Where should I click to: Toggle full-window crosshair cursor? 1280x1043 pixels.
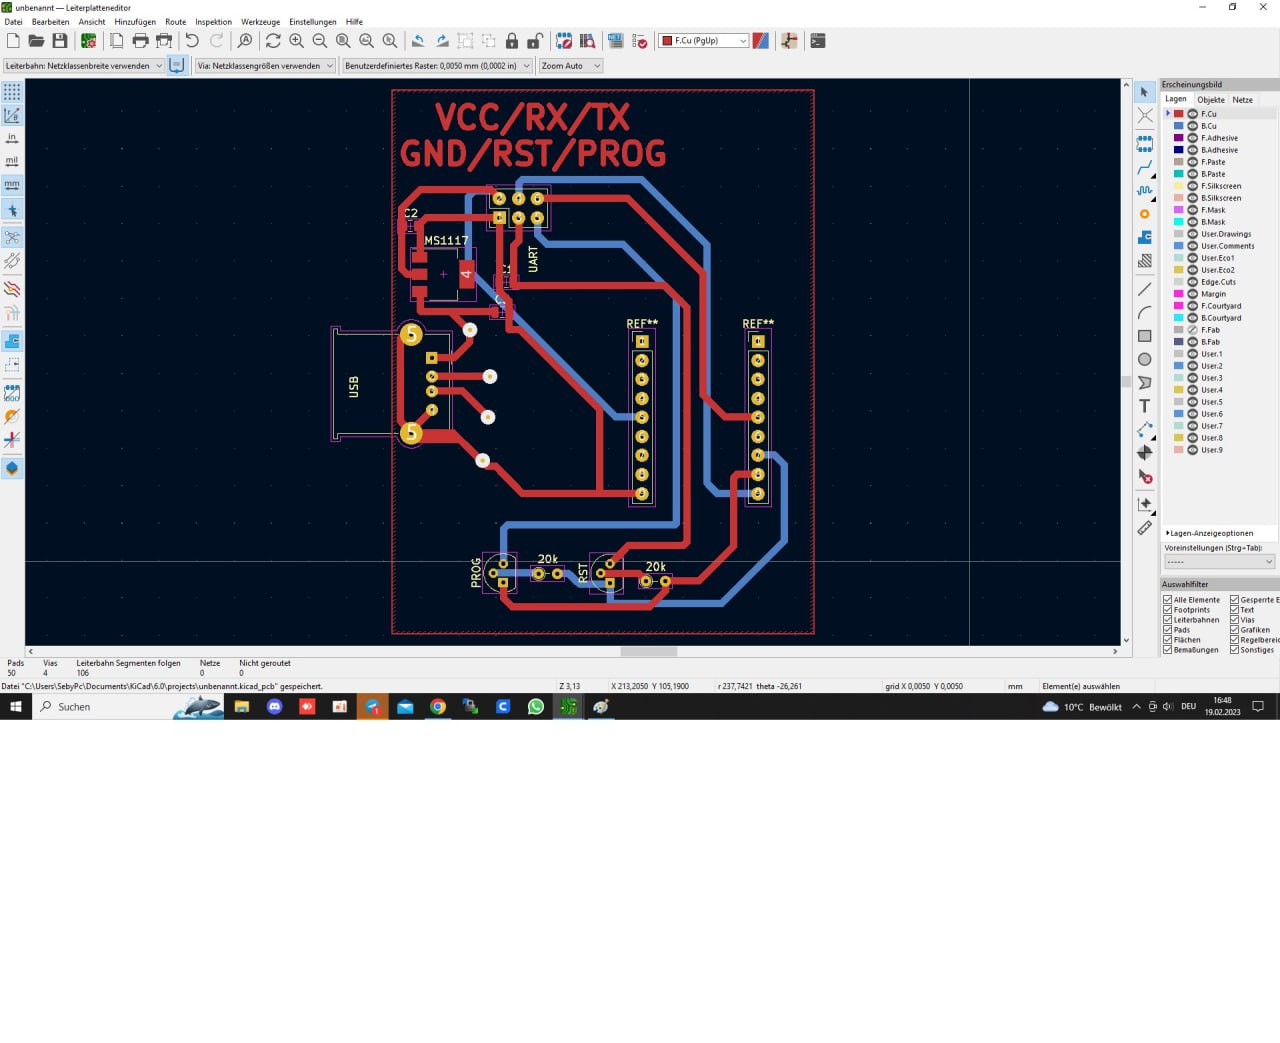pyautogui.click(x=12, y=210)
